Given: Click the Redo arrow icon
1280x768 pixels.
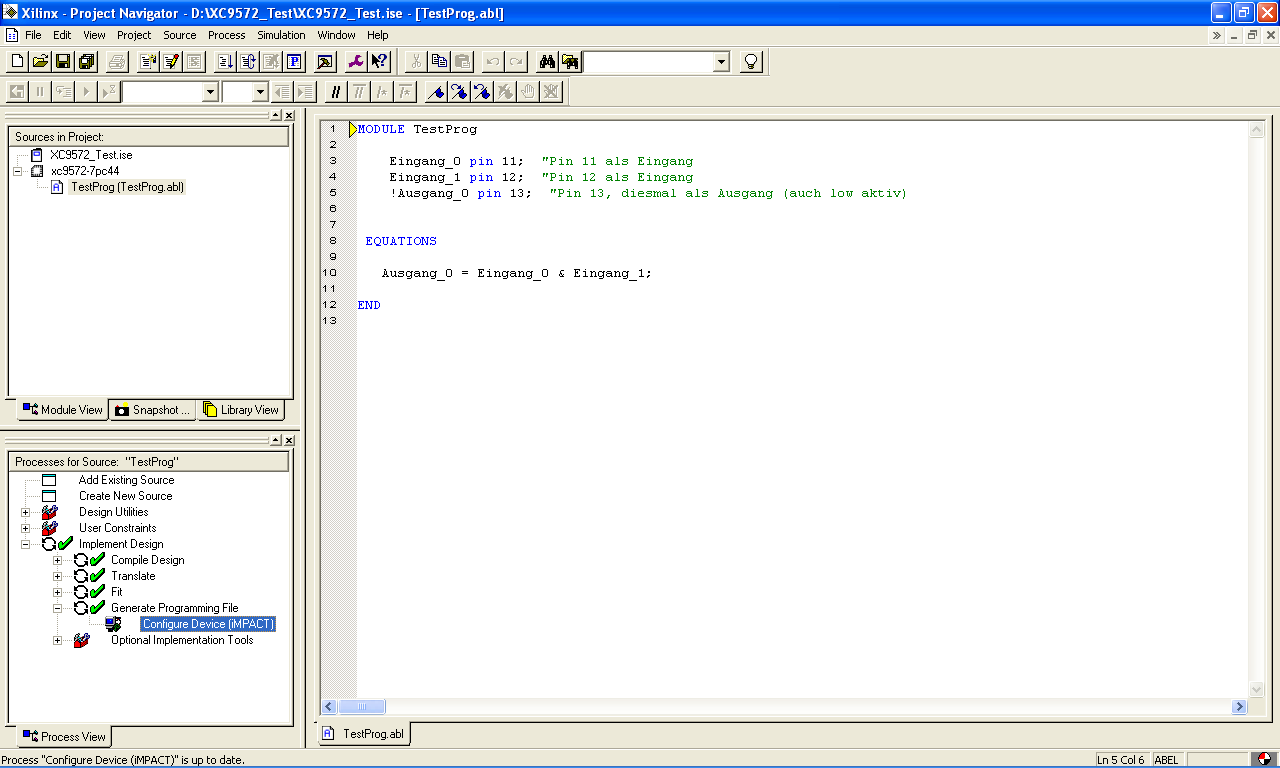Looking at the screenshot, I should (515, 62).
